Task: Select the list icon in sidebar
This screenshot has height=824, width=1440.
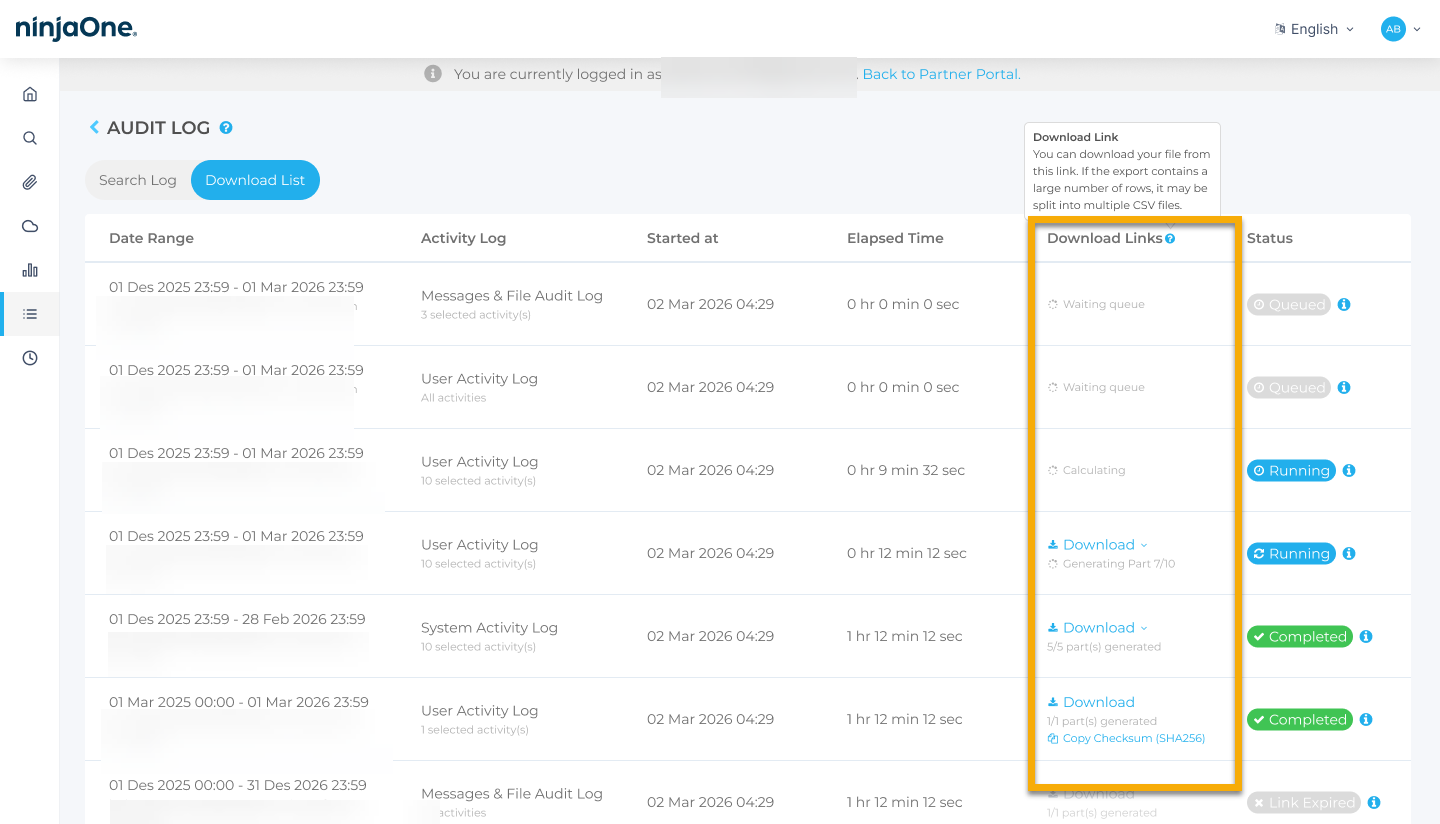Action: (x=30, y=314)
